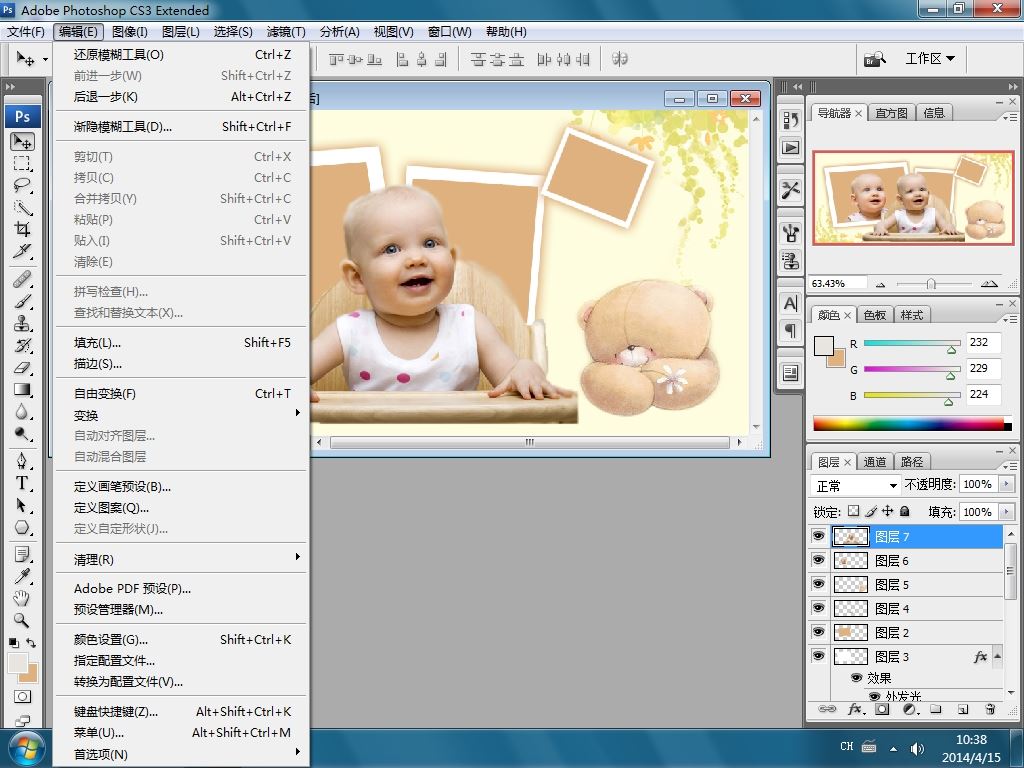Toggle lock transparent pixels
The height and width of the screenshot is (768, 1024).
coord(854,511)
